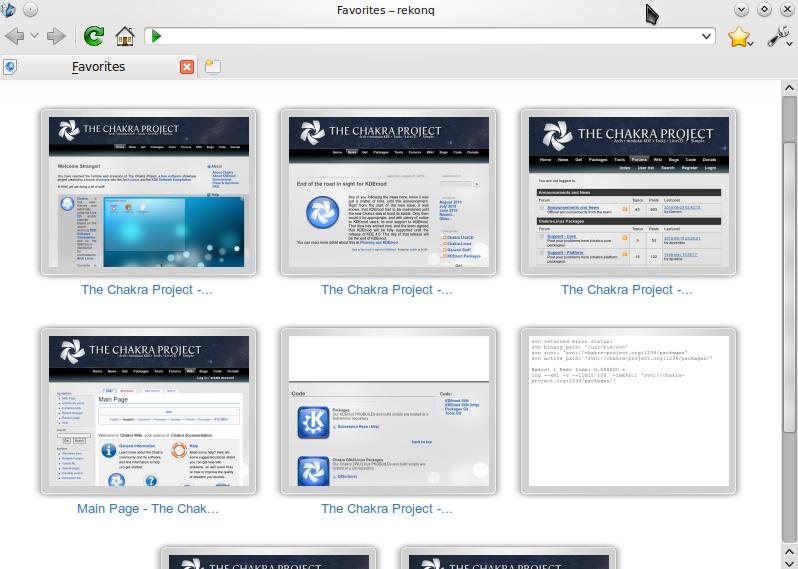798x569 pixels.
Task: Open the Back button history dropdown arrow
Action: pos(35,36)
